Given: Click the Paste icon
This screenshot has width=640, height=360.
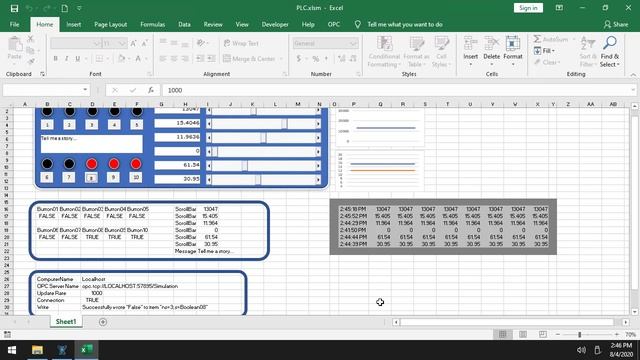Looking at the screenshot, I should pyautogui.click(x=15, y=44).
